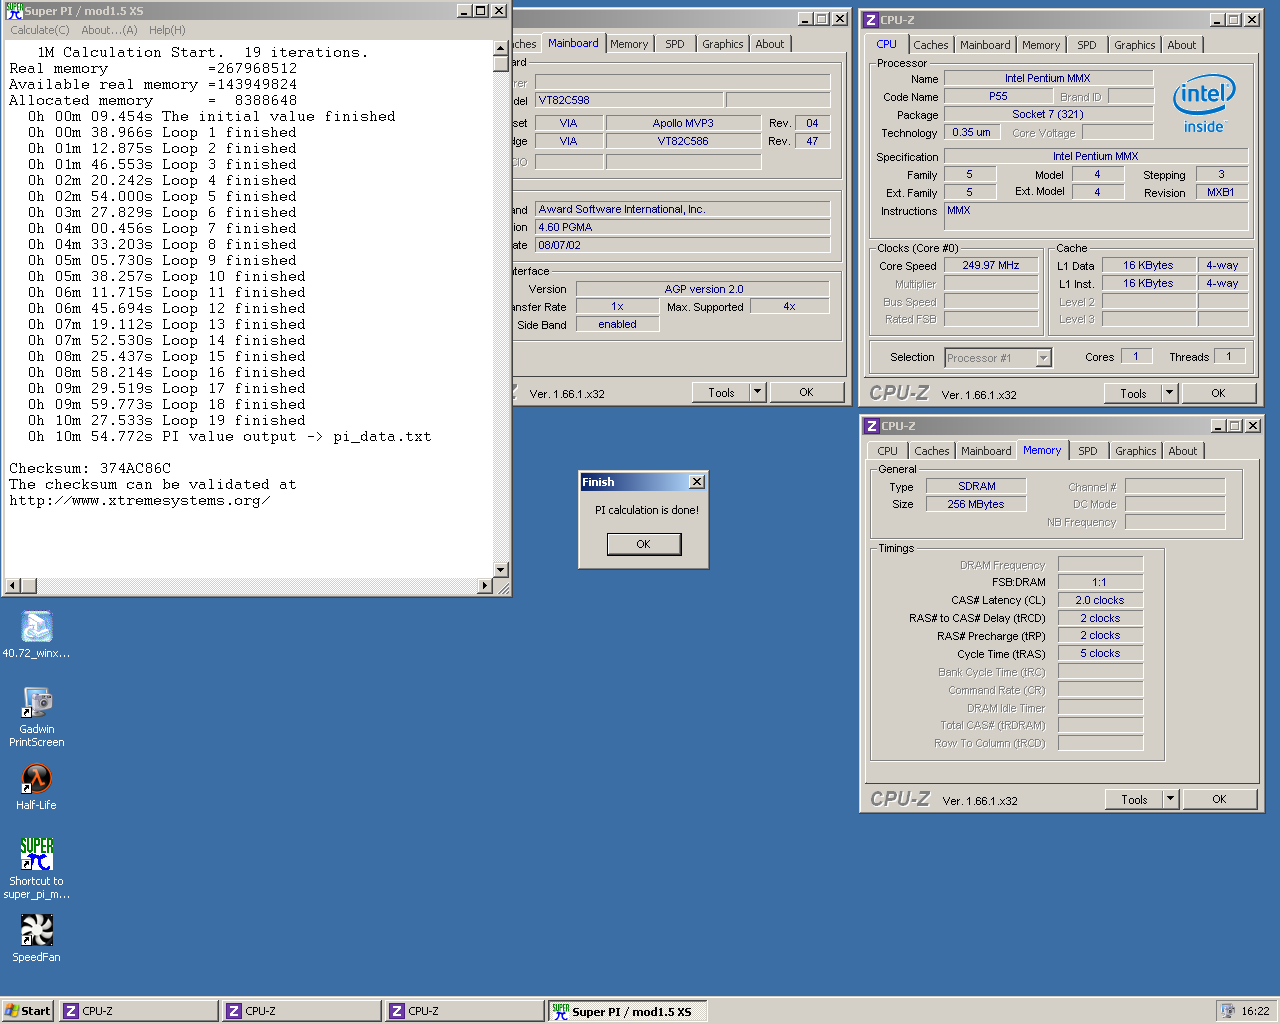Expand Tools dropdown arrow in top-right CPU-Z window
The height and width of the screenshot is (1024, 1280).
(1170, 394)
